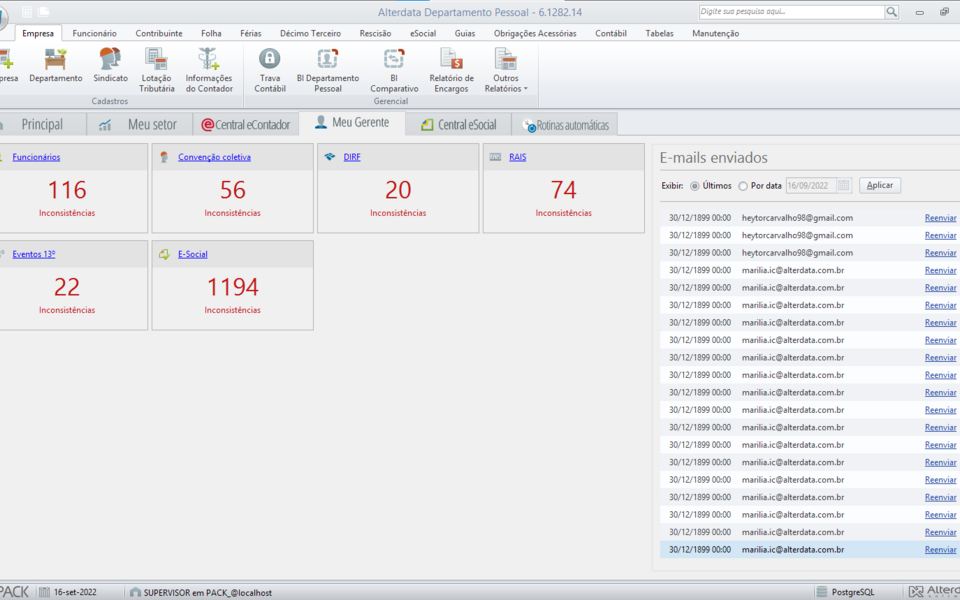Launch BI Comparativo
Viewport: 960px width, 600px height.
coord(394,70)
